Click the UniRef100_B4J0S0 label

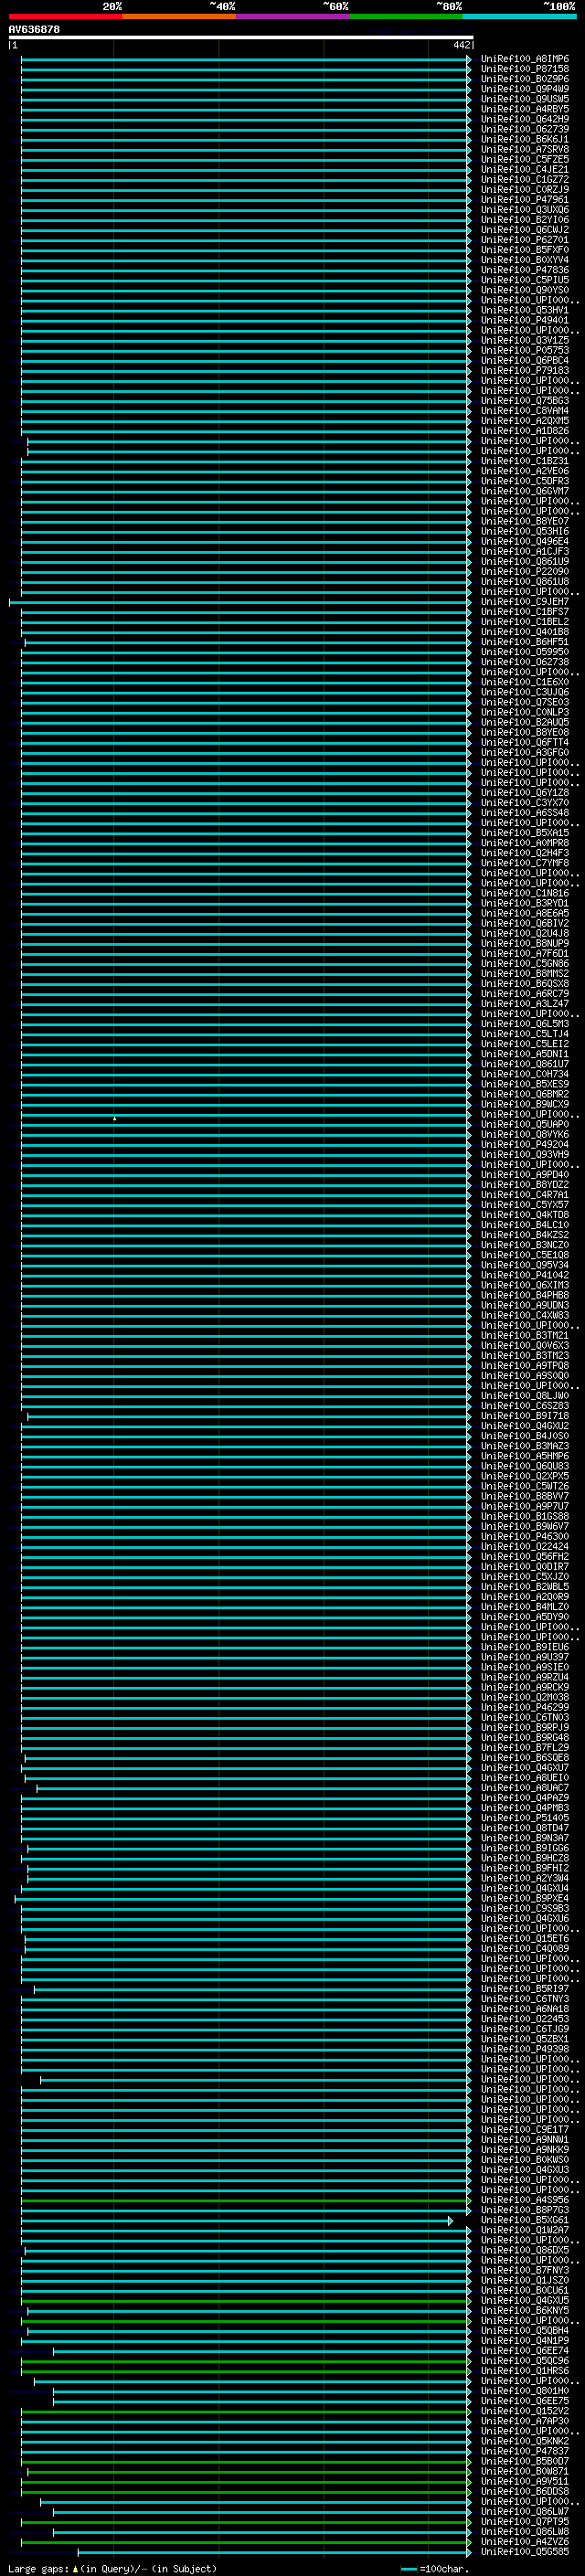(525, 1435)
